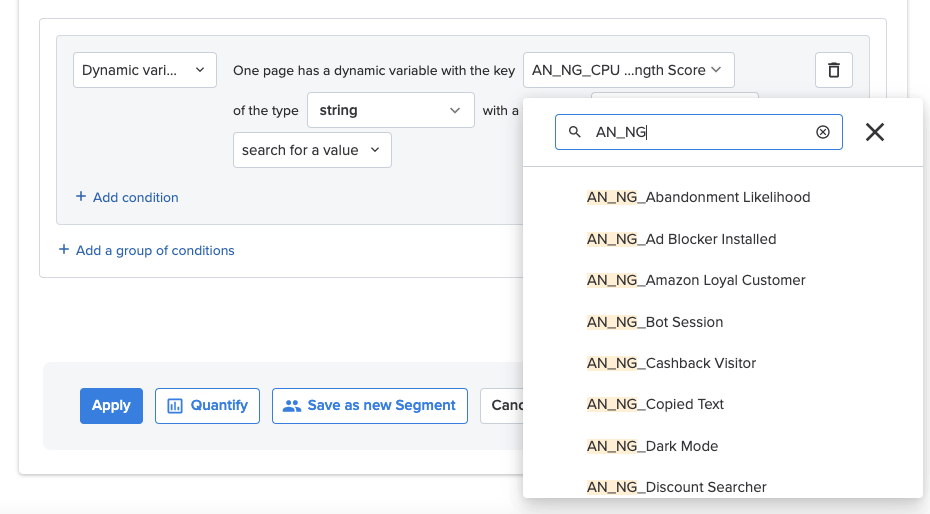This screenshot has width=930, height=514.
Task: Click the plus icon beside Add condition
Action: click(x=81, y=196)
